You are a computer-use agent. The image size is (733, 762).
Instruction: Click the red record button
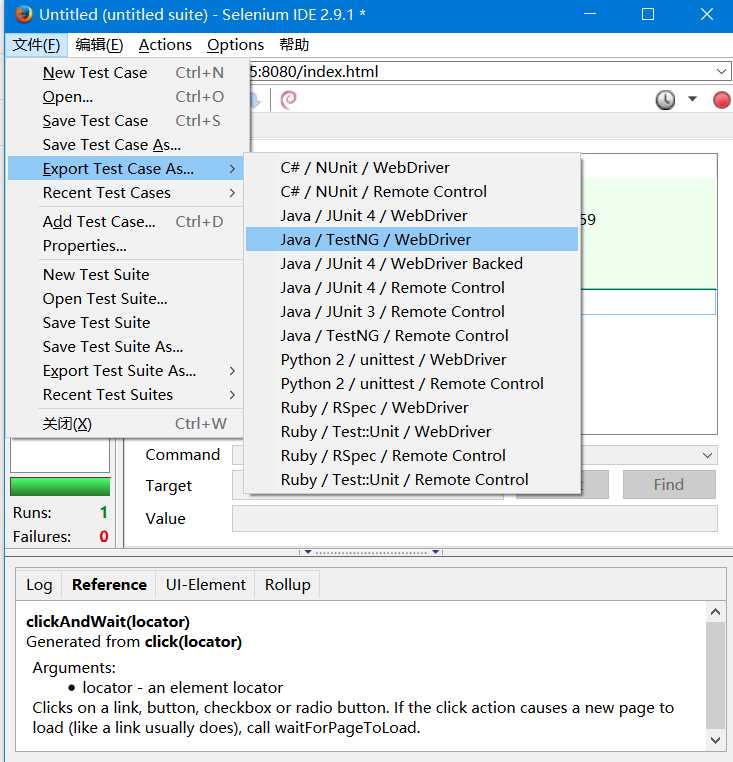[721, 100]
